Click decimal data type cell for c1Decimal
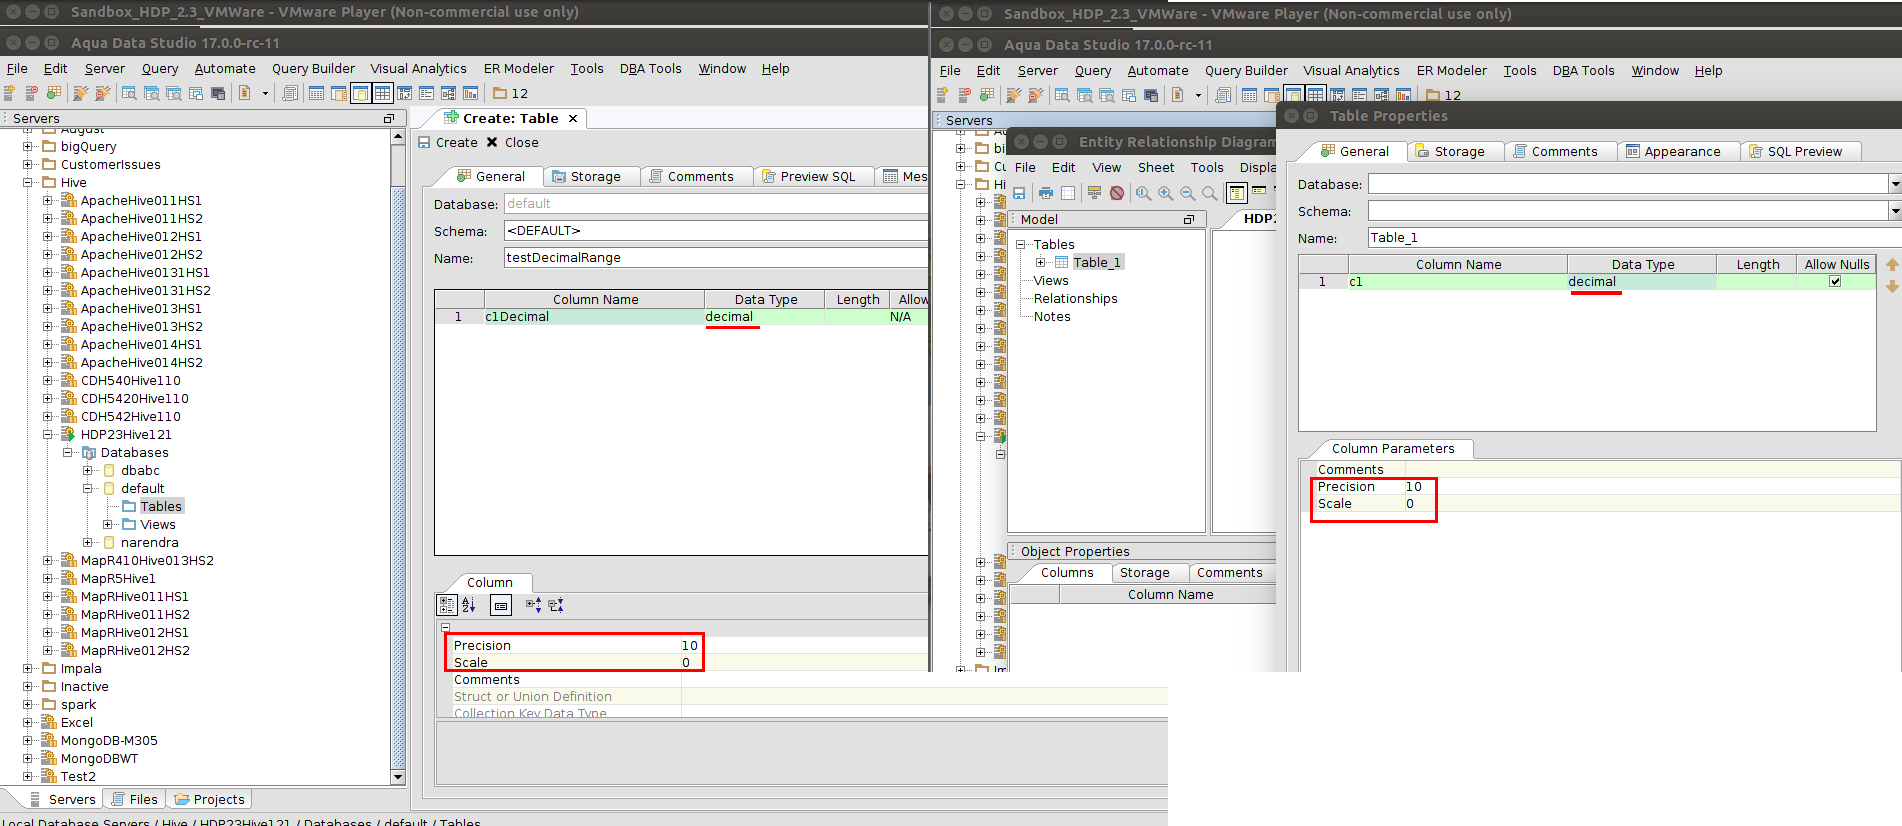This screenshot has width=1902, height=826. (x=764, y=317)
